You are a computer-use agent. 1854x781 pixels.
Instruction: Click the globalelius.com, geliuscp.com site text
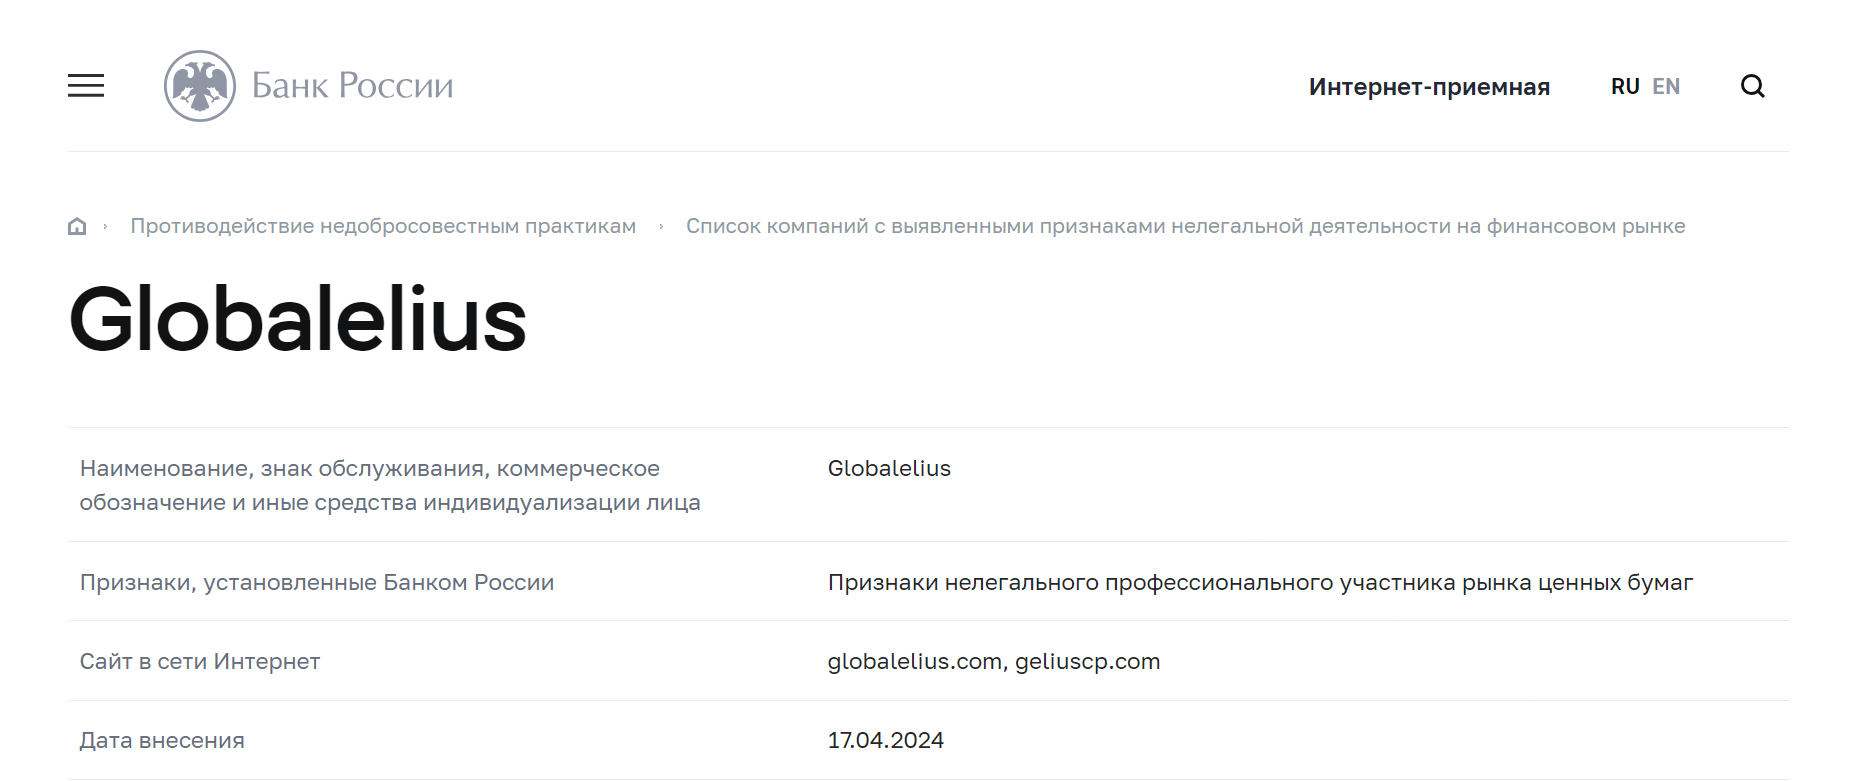click(994, 661)
